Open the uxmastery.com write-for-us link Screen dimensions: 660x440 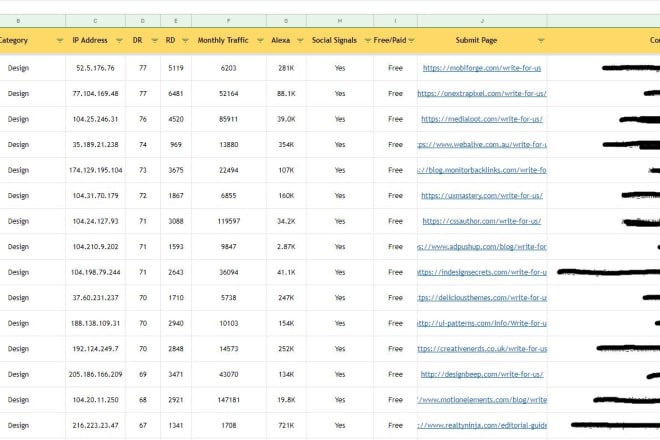482,196
